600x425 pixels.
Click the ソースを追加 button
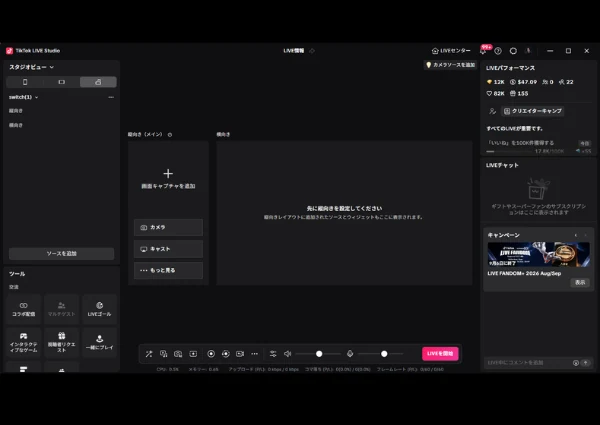point(61,253)
